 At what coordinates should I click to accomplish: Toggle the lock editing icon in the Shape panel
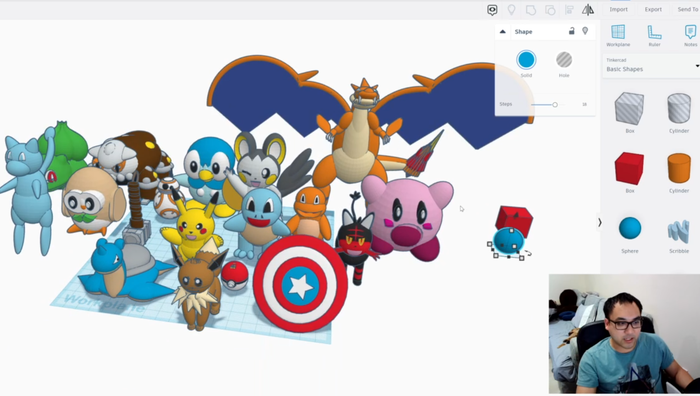tap(571, 31)
